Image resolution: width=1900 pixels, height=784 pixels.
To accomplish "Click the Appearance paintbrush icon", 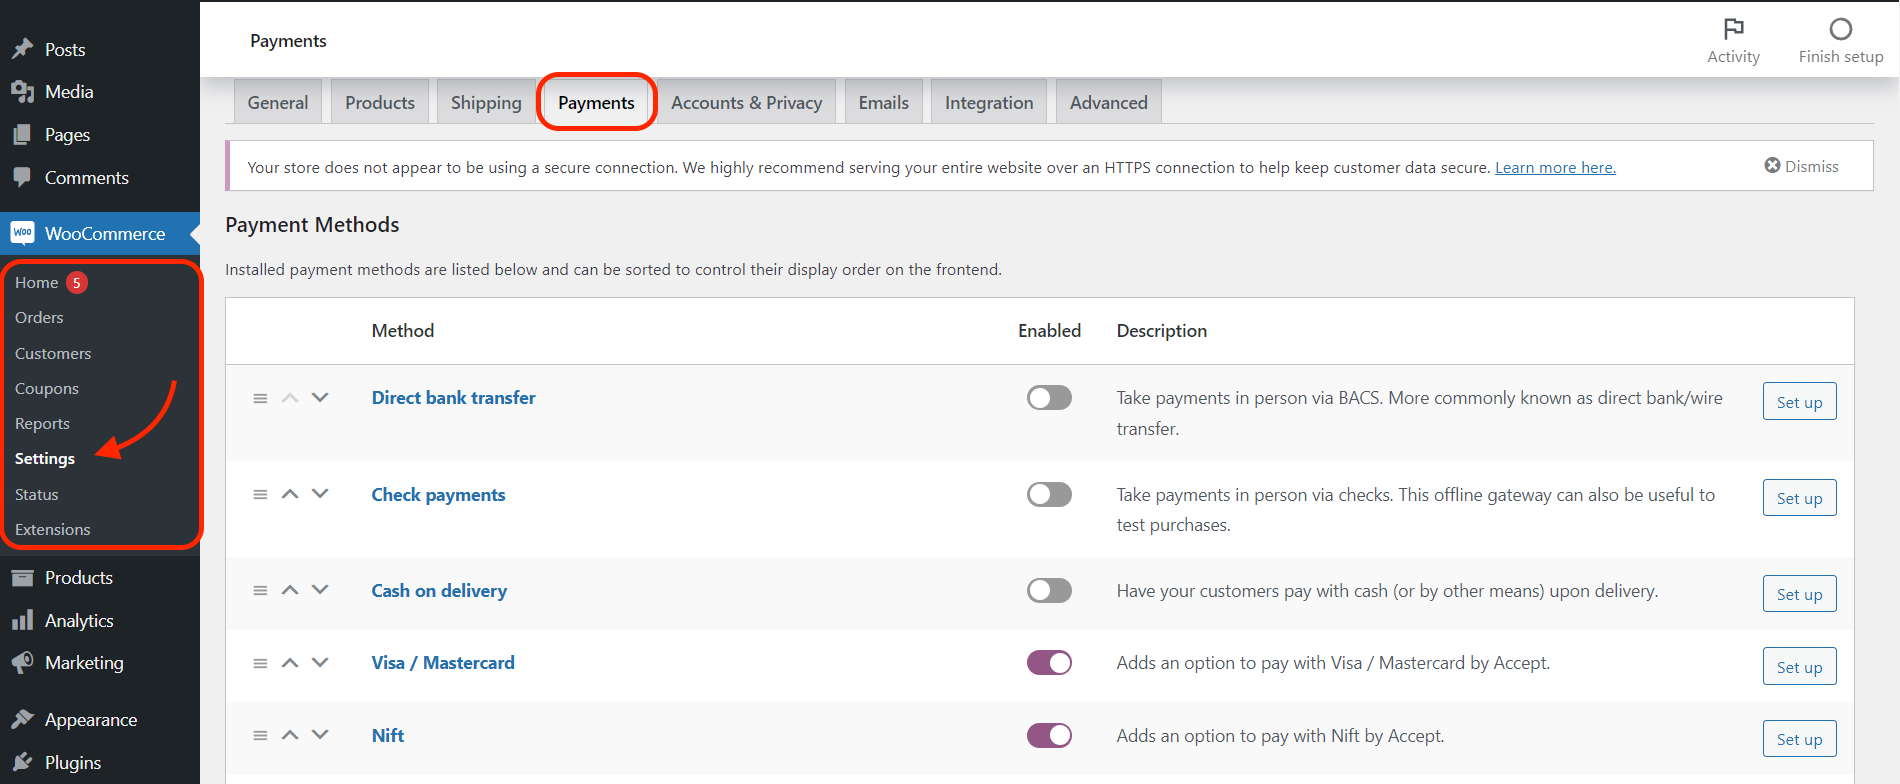I will pyautogui.click(x=22, y=720).
